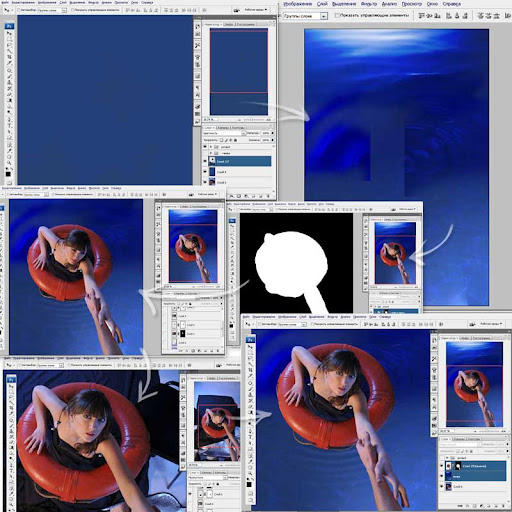This screenshot has width=512, height=512.
Task: Select the Magic Wand tool in solid-blue canvas window
Action: tap(9, 51)
